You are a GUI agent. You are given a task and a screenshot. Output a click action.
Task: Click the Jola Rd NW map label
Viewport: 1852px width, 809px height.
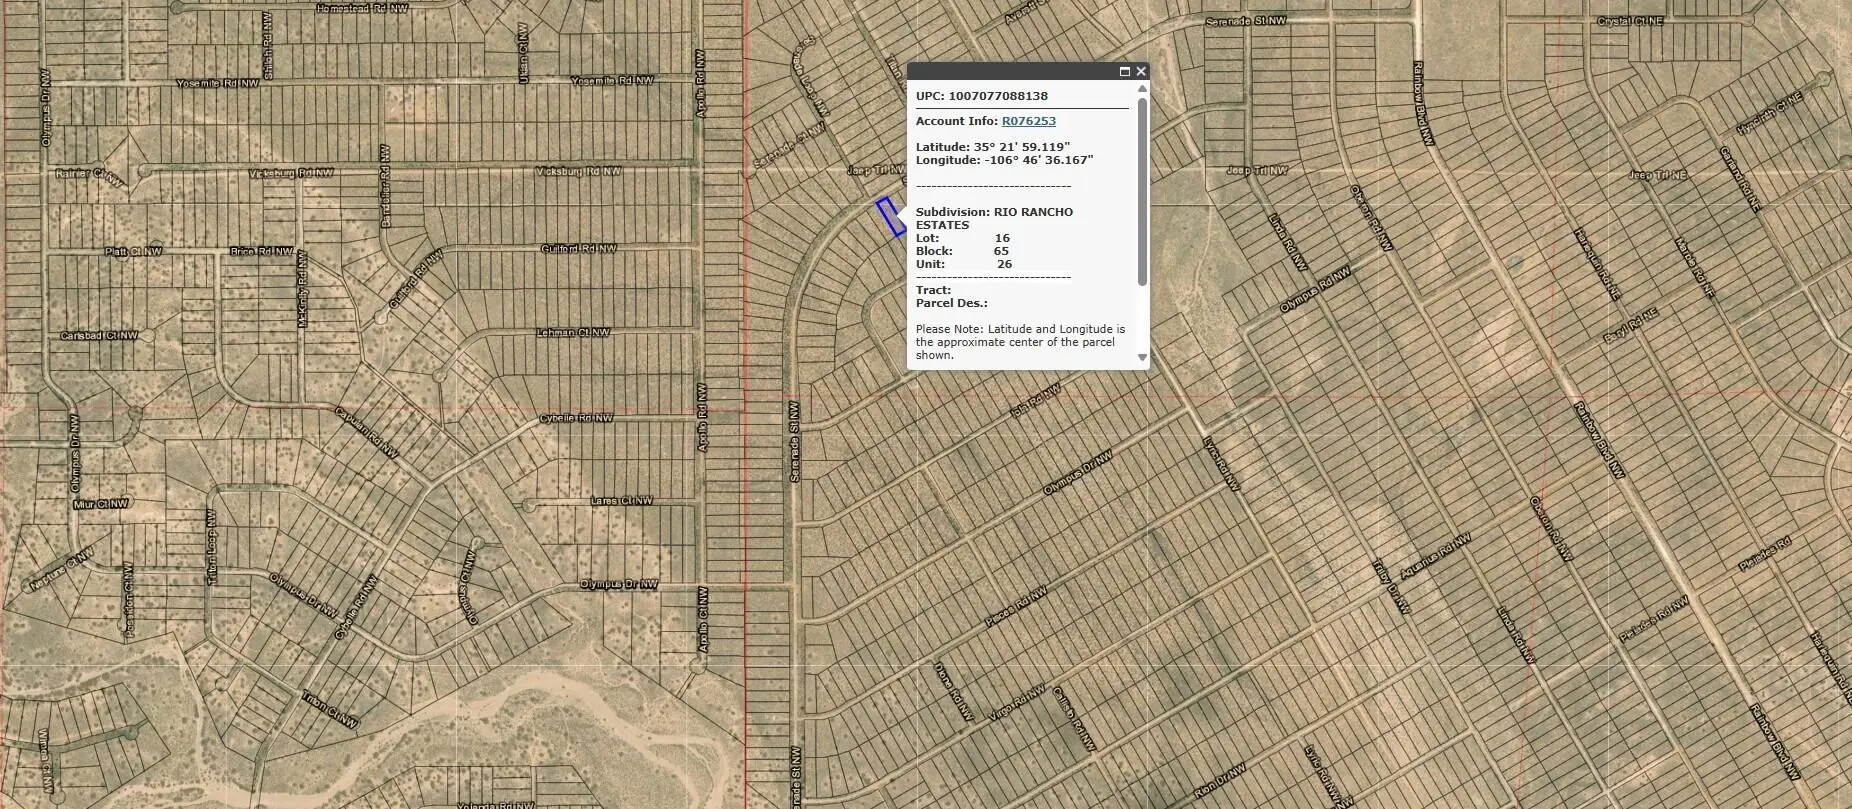click(1035, 399)
